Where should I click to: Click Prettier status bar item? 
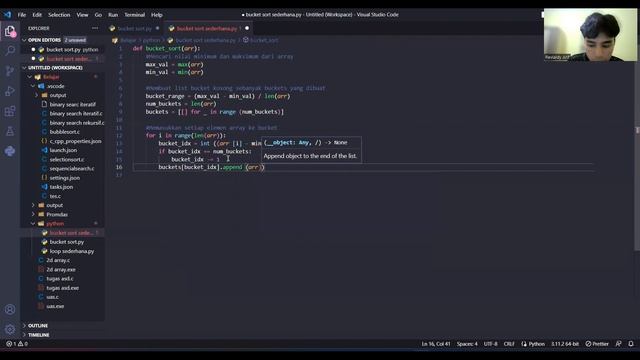(x=597, y=344)
